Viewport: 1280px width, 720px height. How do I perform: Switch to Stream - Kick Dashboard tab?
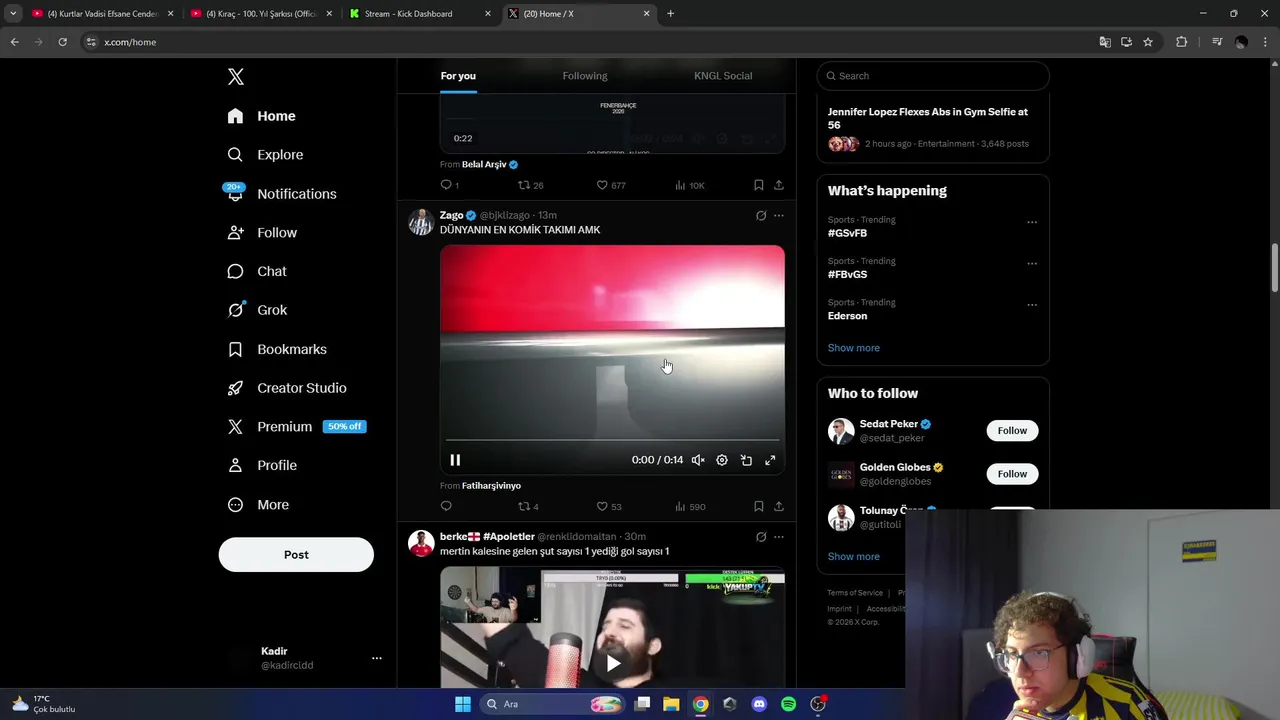click(x=419, y=14)
